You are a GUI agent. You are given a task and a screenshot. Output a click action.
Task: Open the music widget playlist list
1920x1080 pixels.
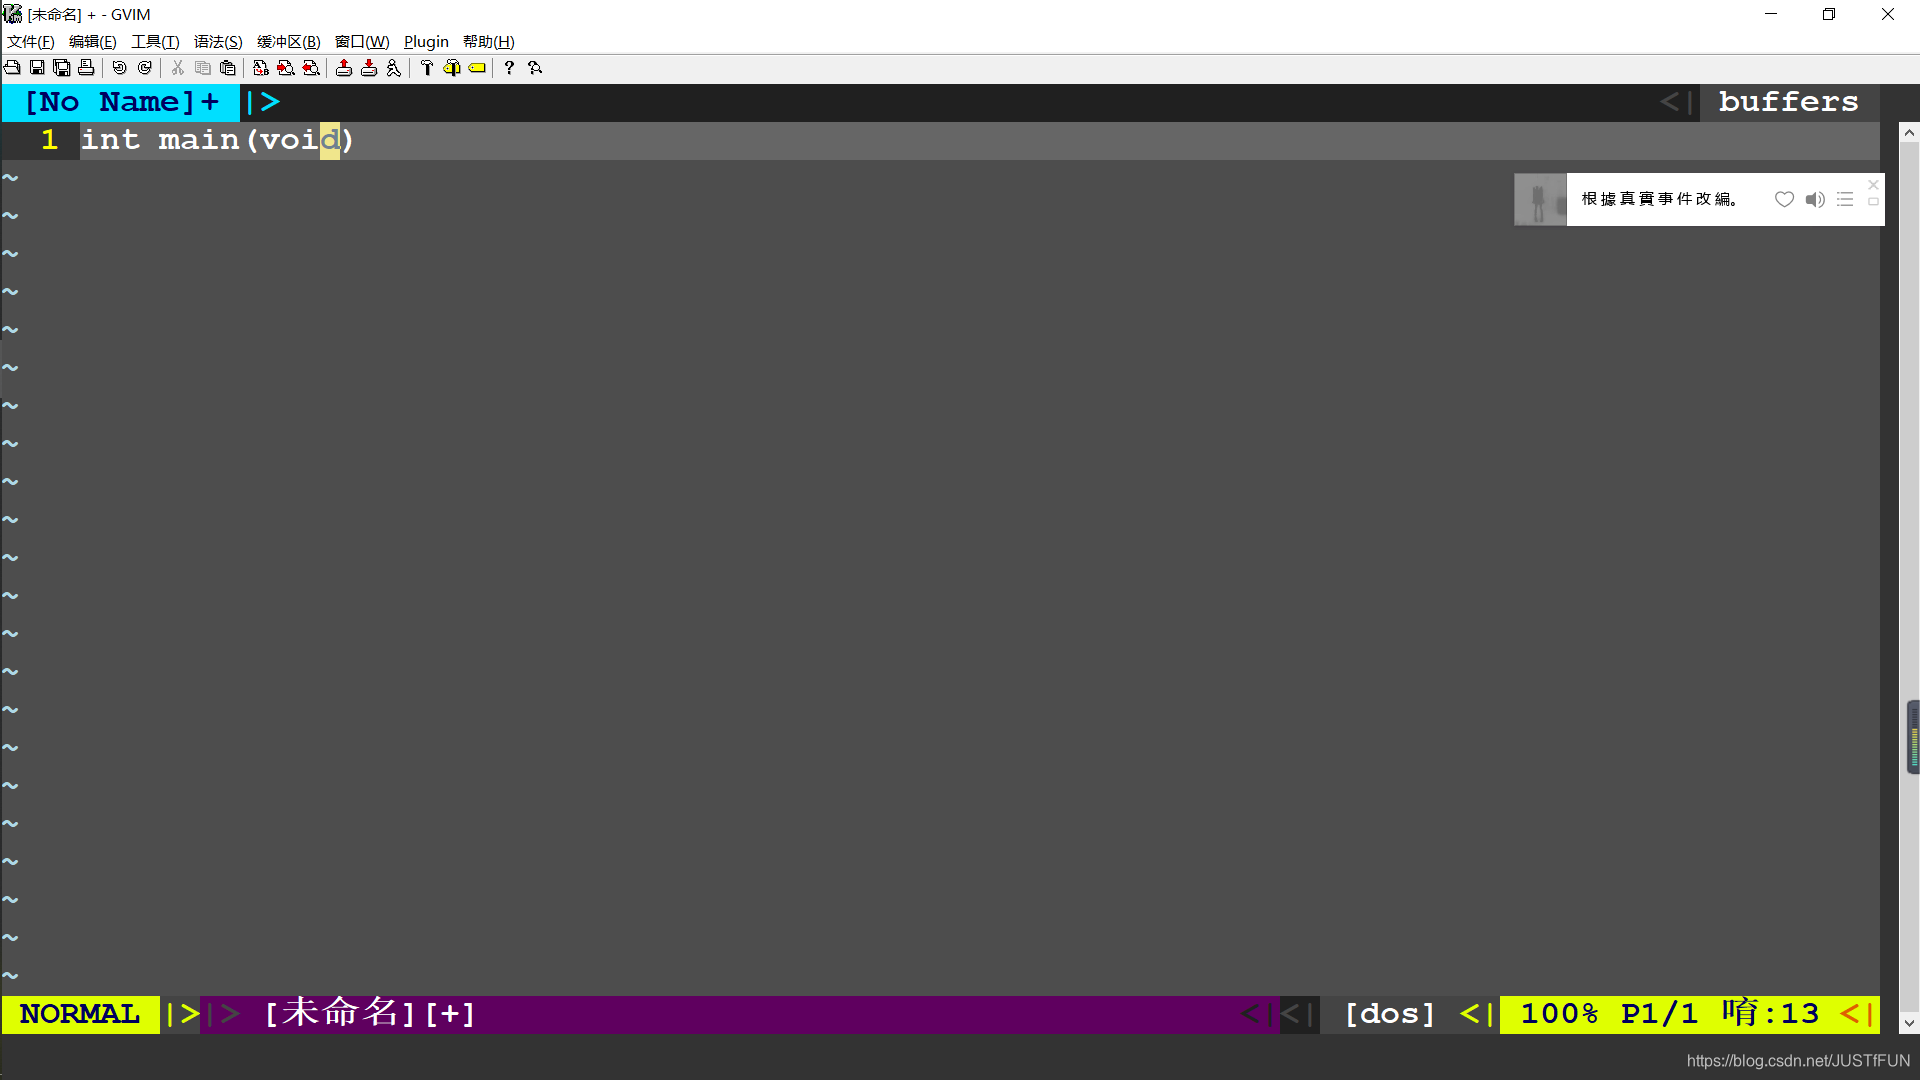1845,199
